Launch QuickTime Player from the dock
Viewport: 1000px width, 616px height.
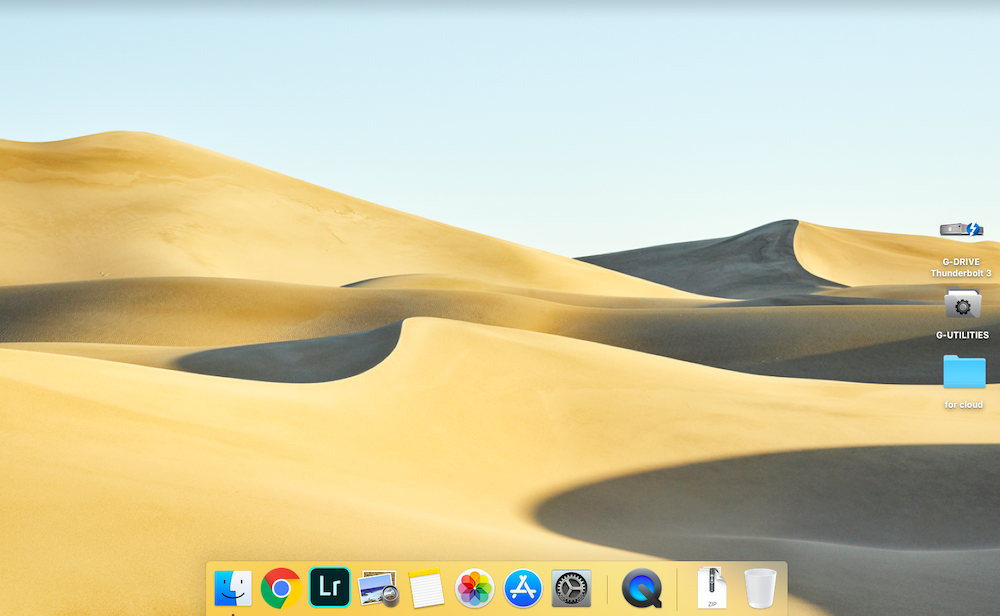641,588
